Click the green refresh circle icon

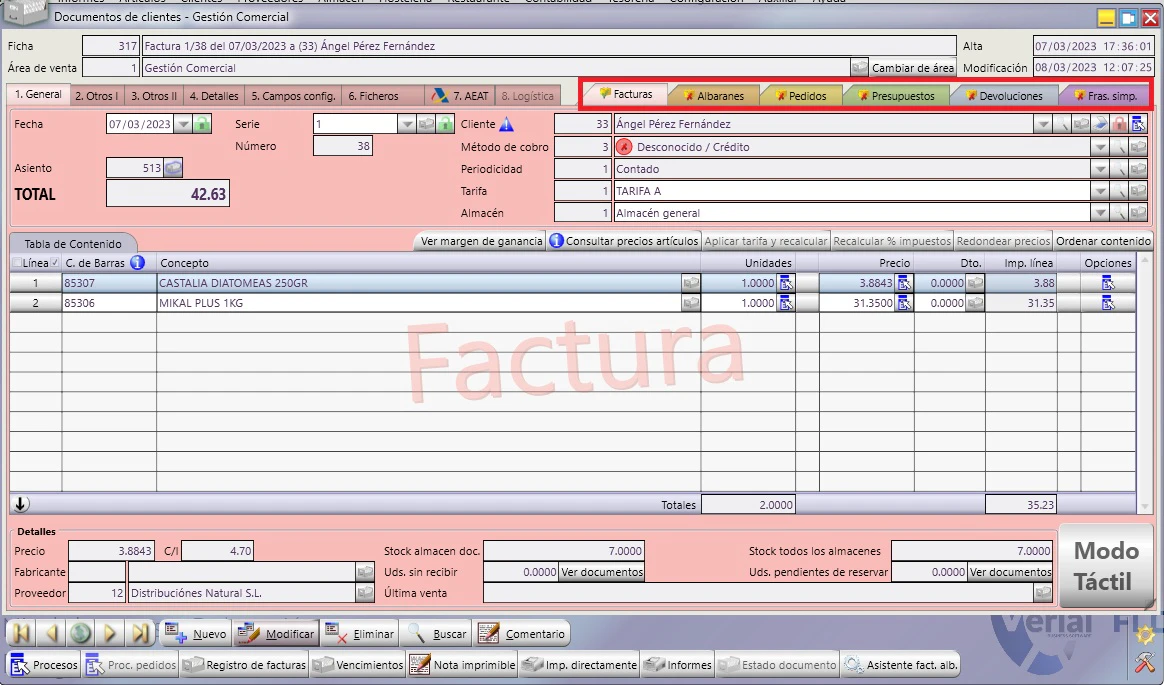pos(80,633)
